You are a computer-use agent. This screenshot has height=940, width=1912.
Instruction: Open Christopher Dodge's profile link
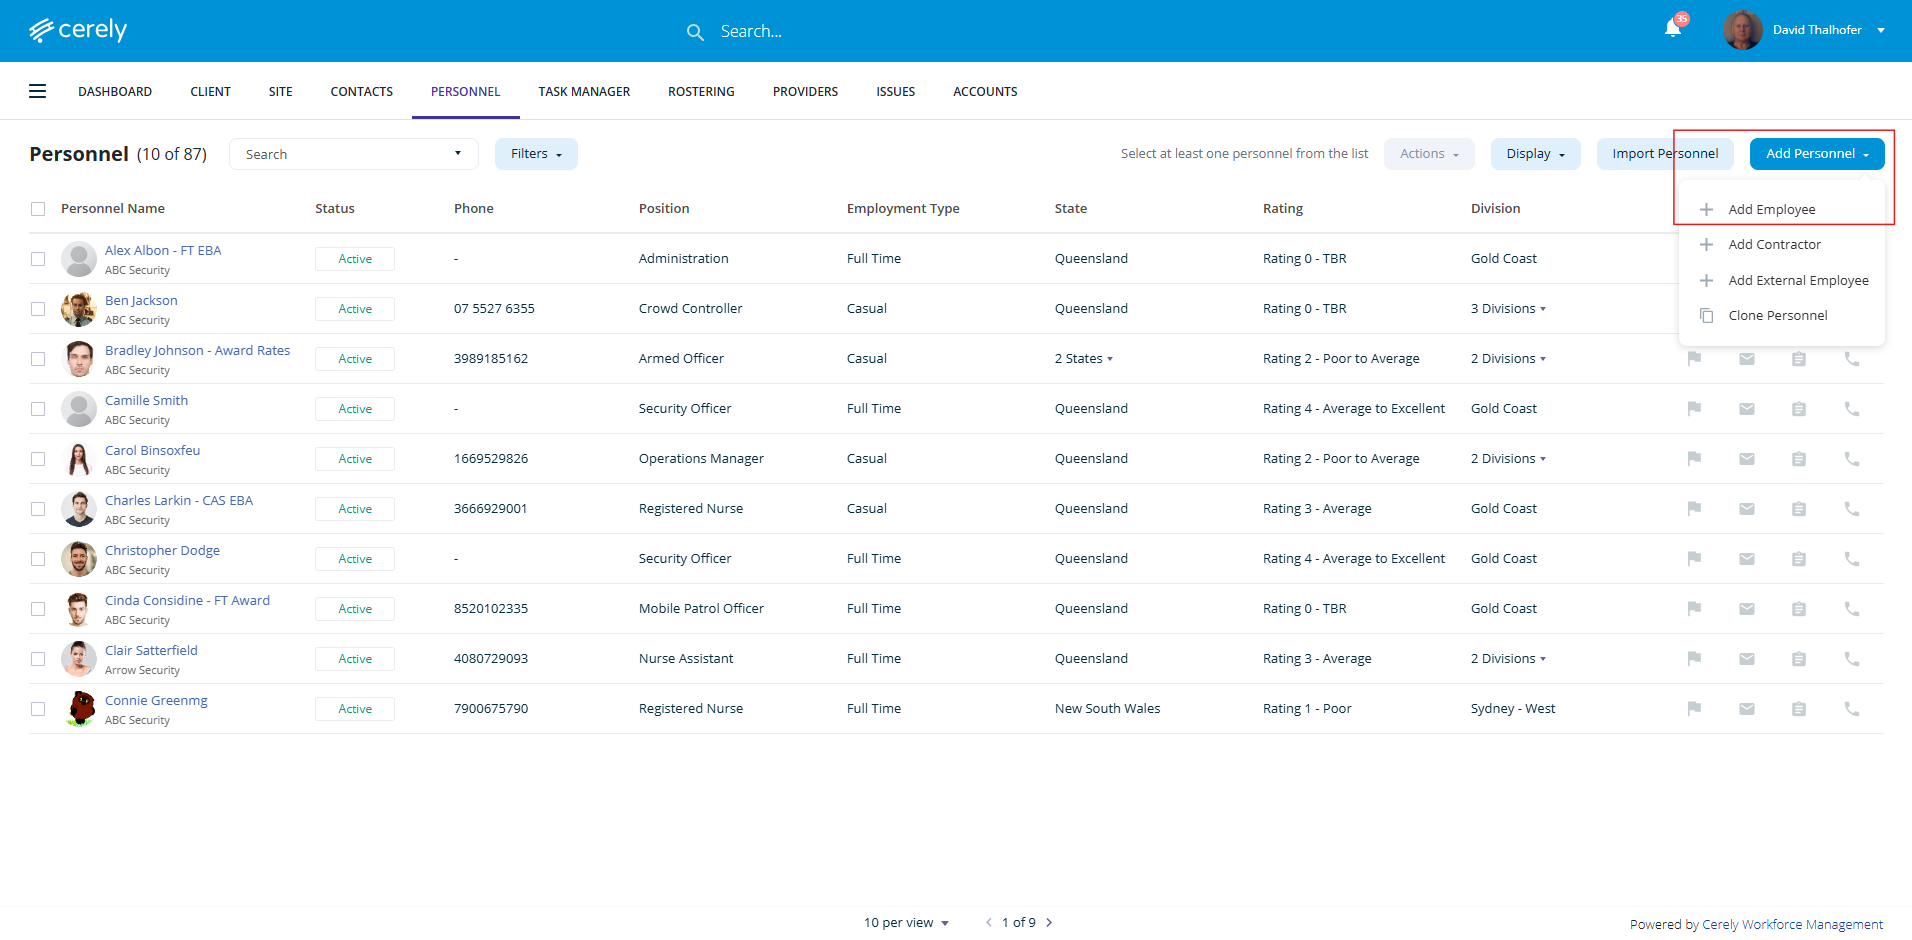pyautogui.click(x=162, y=551)
